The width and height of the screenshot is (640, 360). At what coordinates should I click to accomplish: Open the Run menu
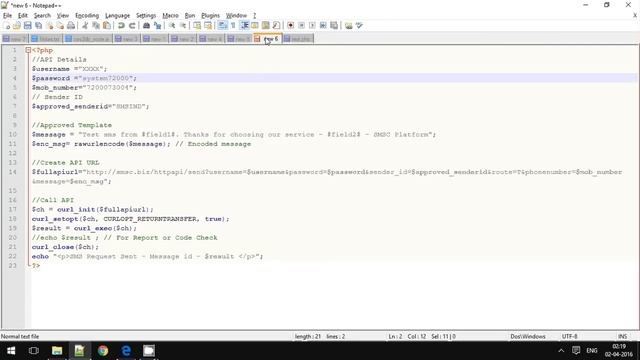[190, 16]
